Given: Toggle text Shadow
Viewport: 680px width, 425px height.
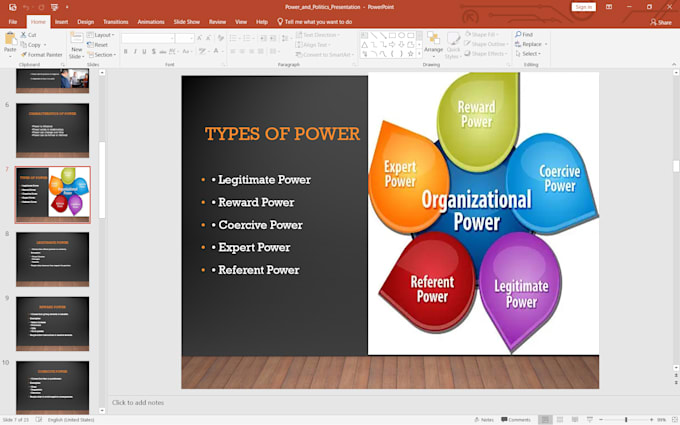Looking at the screenshot, I should [x=154, y=52].
